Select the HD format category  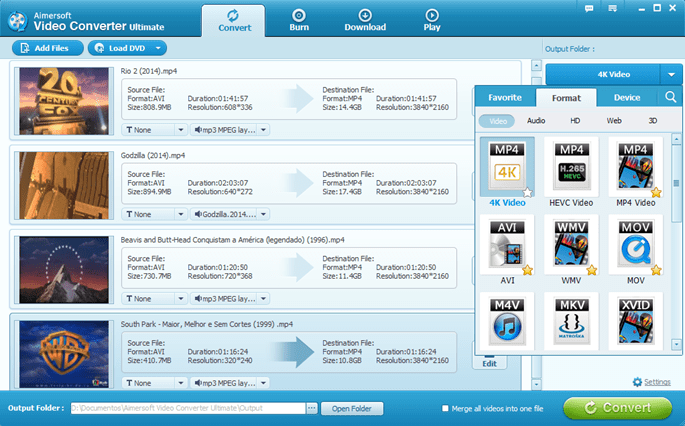tap(575, 121)
